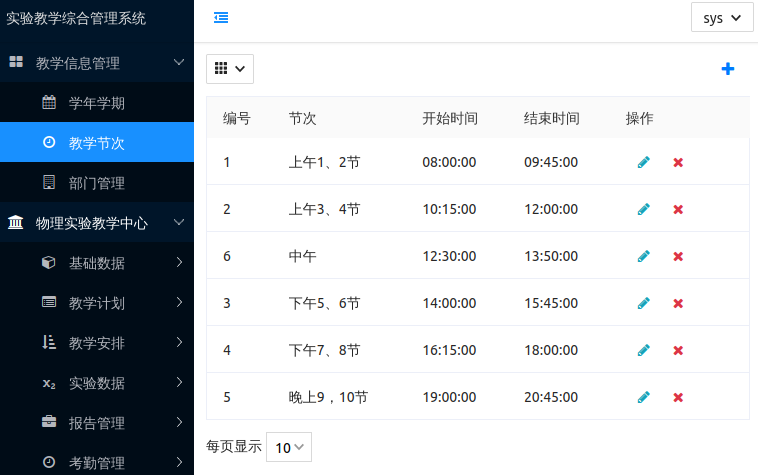Viewport: 758px width, 475px height.
Task: Click the blue plus add icon
Action: (x=727, y=69)
